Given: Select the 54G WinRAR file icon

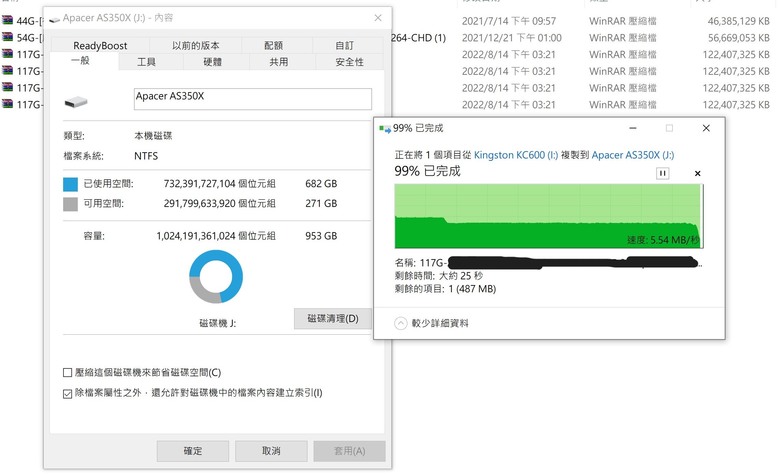Looking at the screenshot, I should (x=7, y=37).
